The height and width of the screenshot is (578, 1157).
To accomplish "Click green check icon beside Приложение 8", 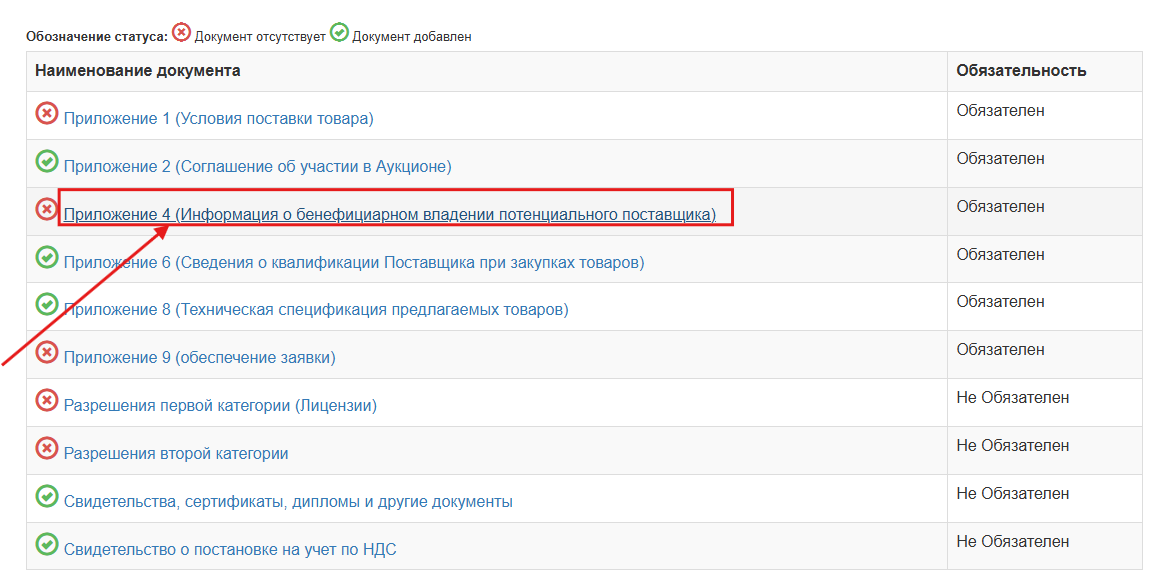I will point(46,304).
